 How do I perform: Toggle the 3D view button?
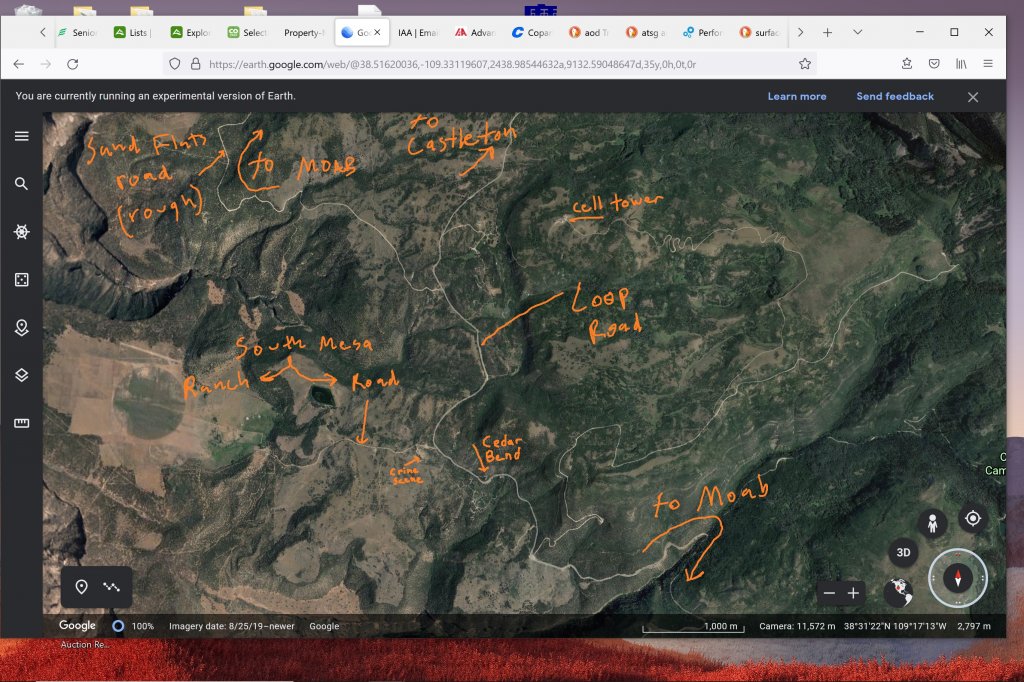point(903,553)
